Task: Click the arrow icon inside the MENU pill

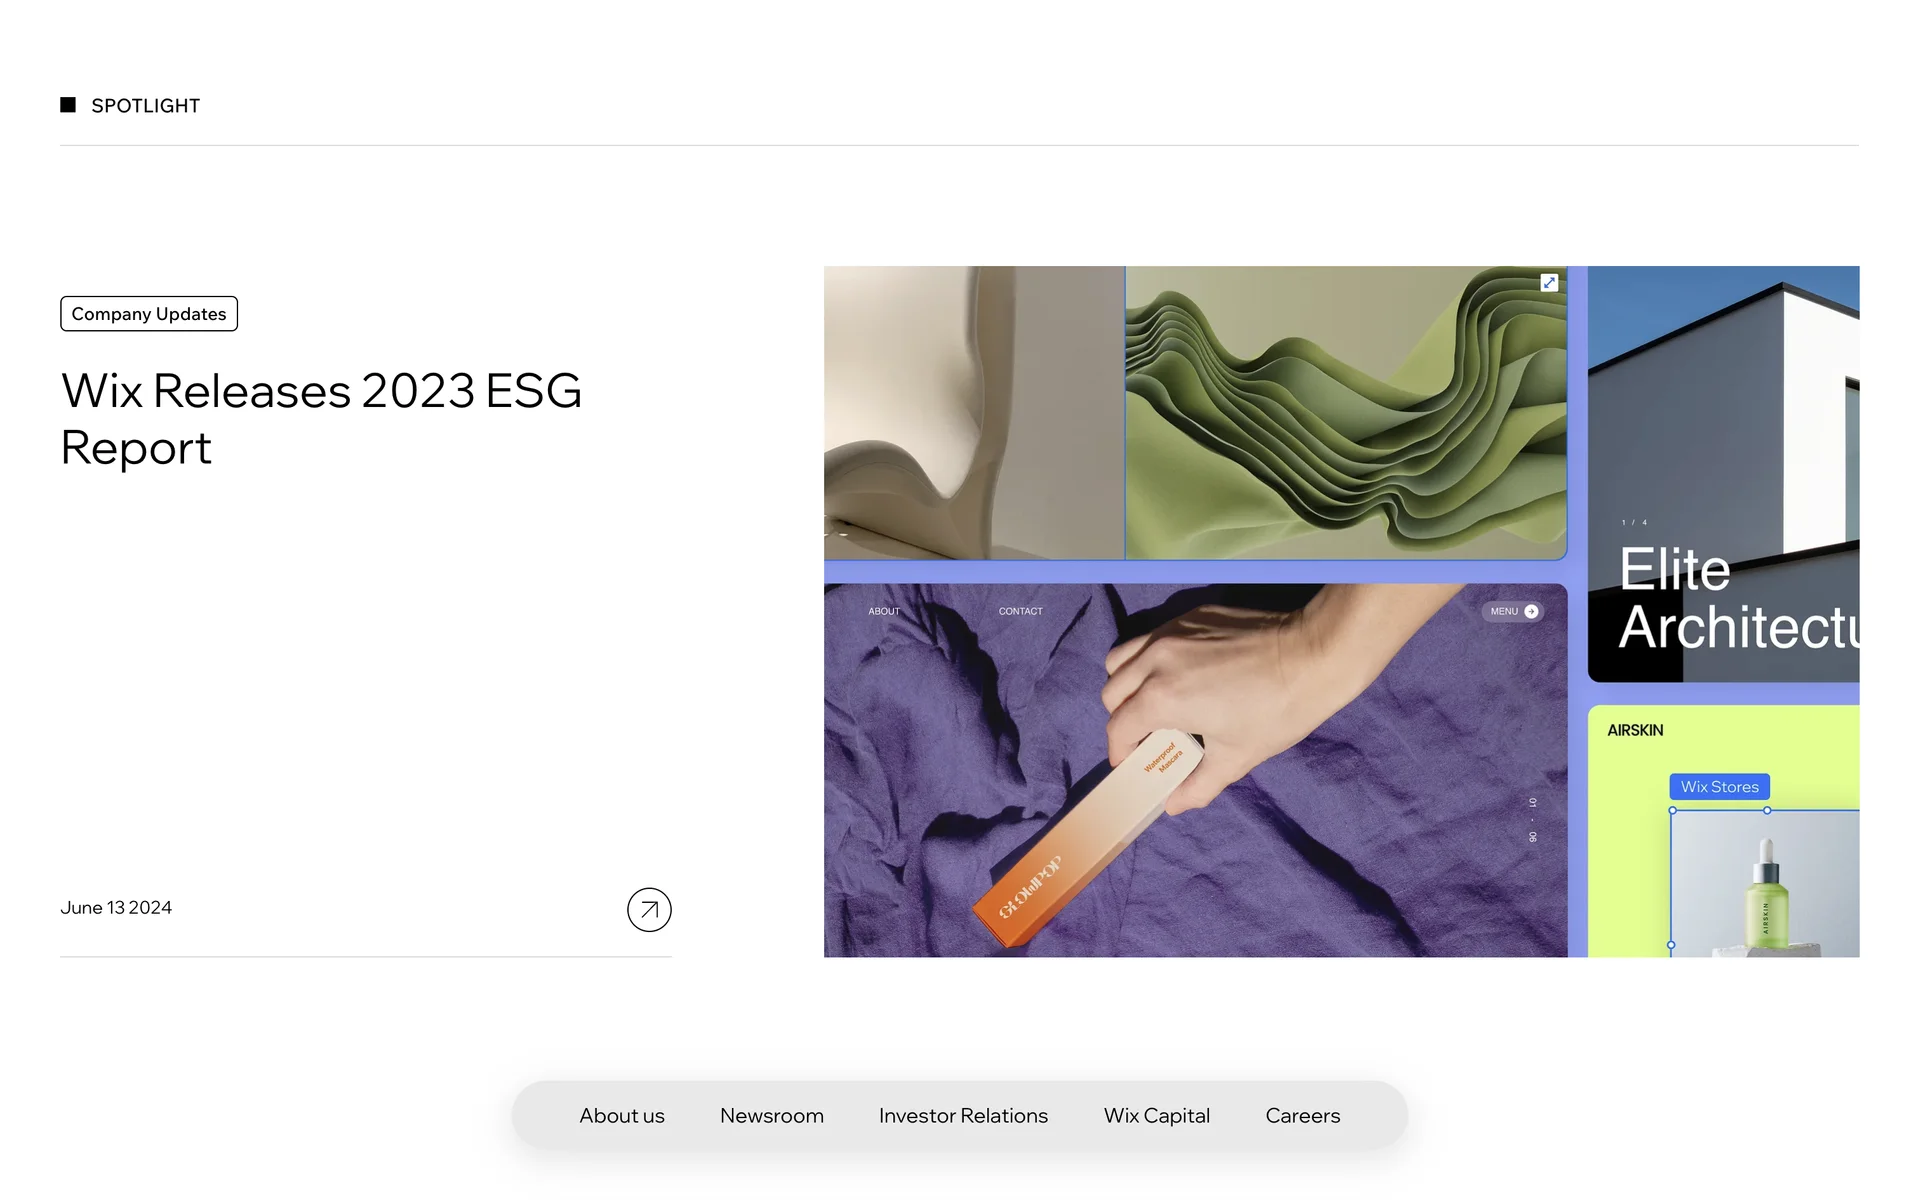Action: 1531,611
